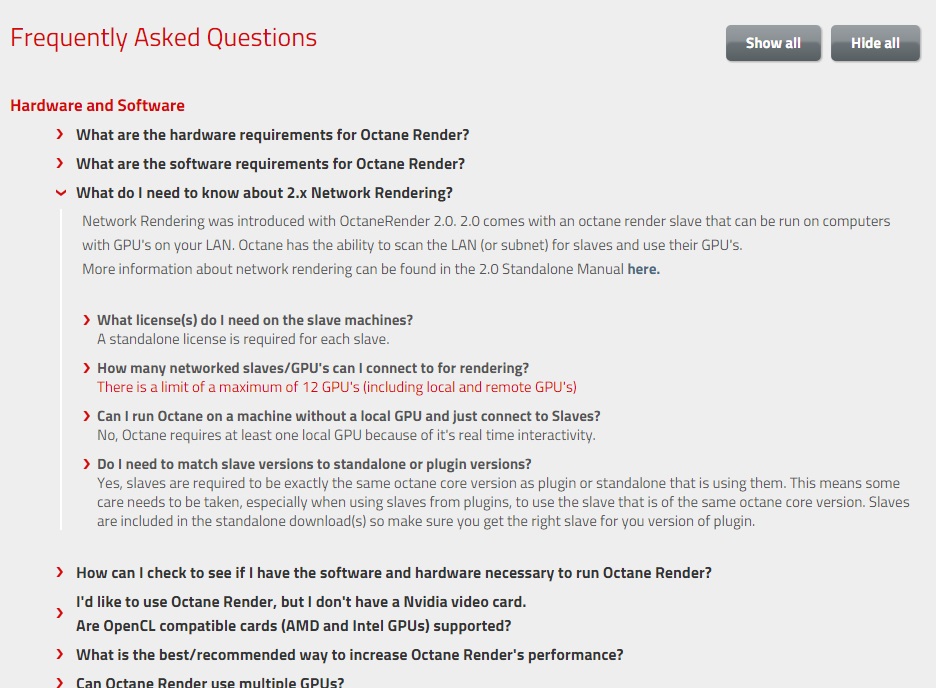Expand the multiple GPUs question chevron
The image size is (936, 688).
[x=61, y=682]
